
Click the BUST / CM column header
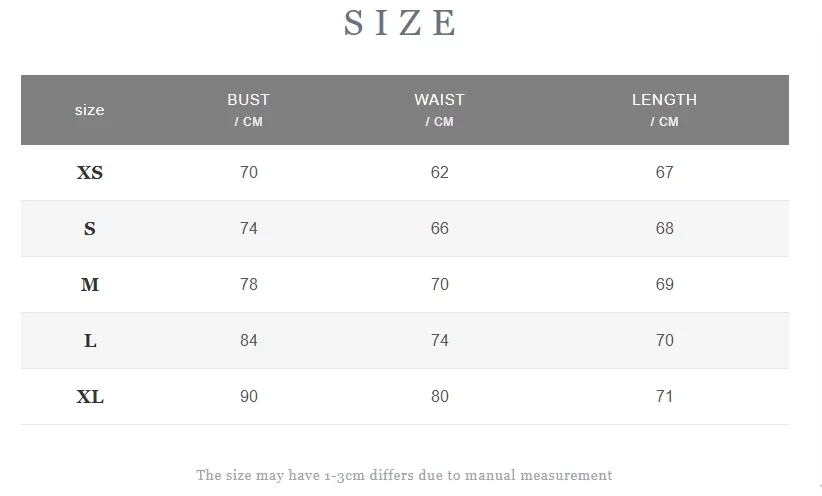[248, 110]
